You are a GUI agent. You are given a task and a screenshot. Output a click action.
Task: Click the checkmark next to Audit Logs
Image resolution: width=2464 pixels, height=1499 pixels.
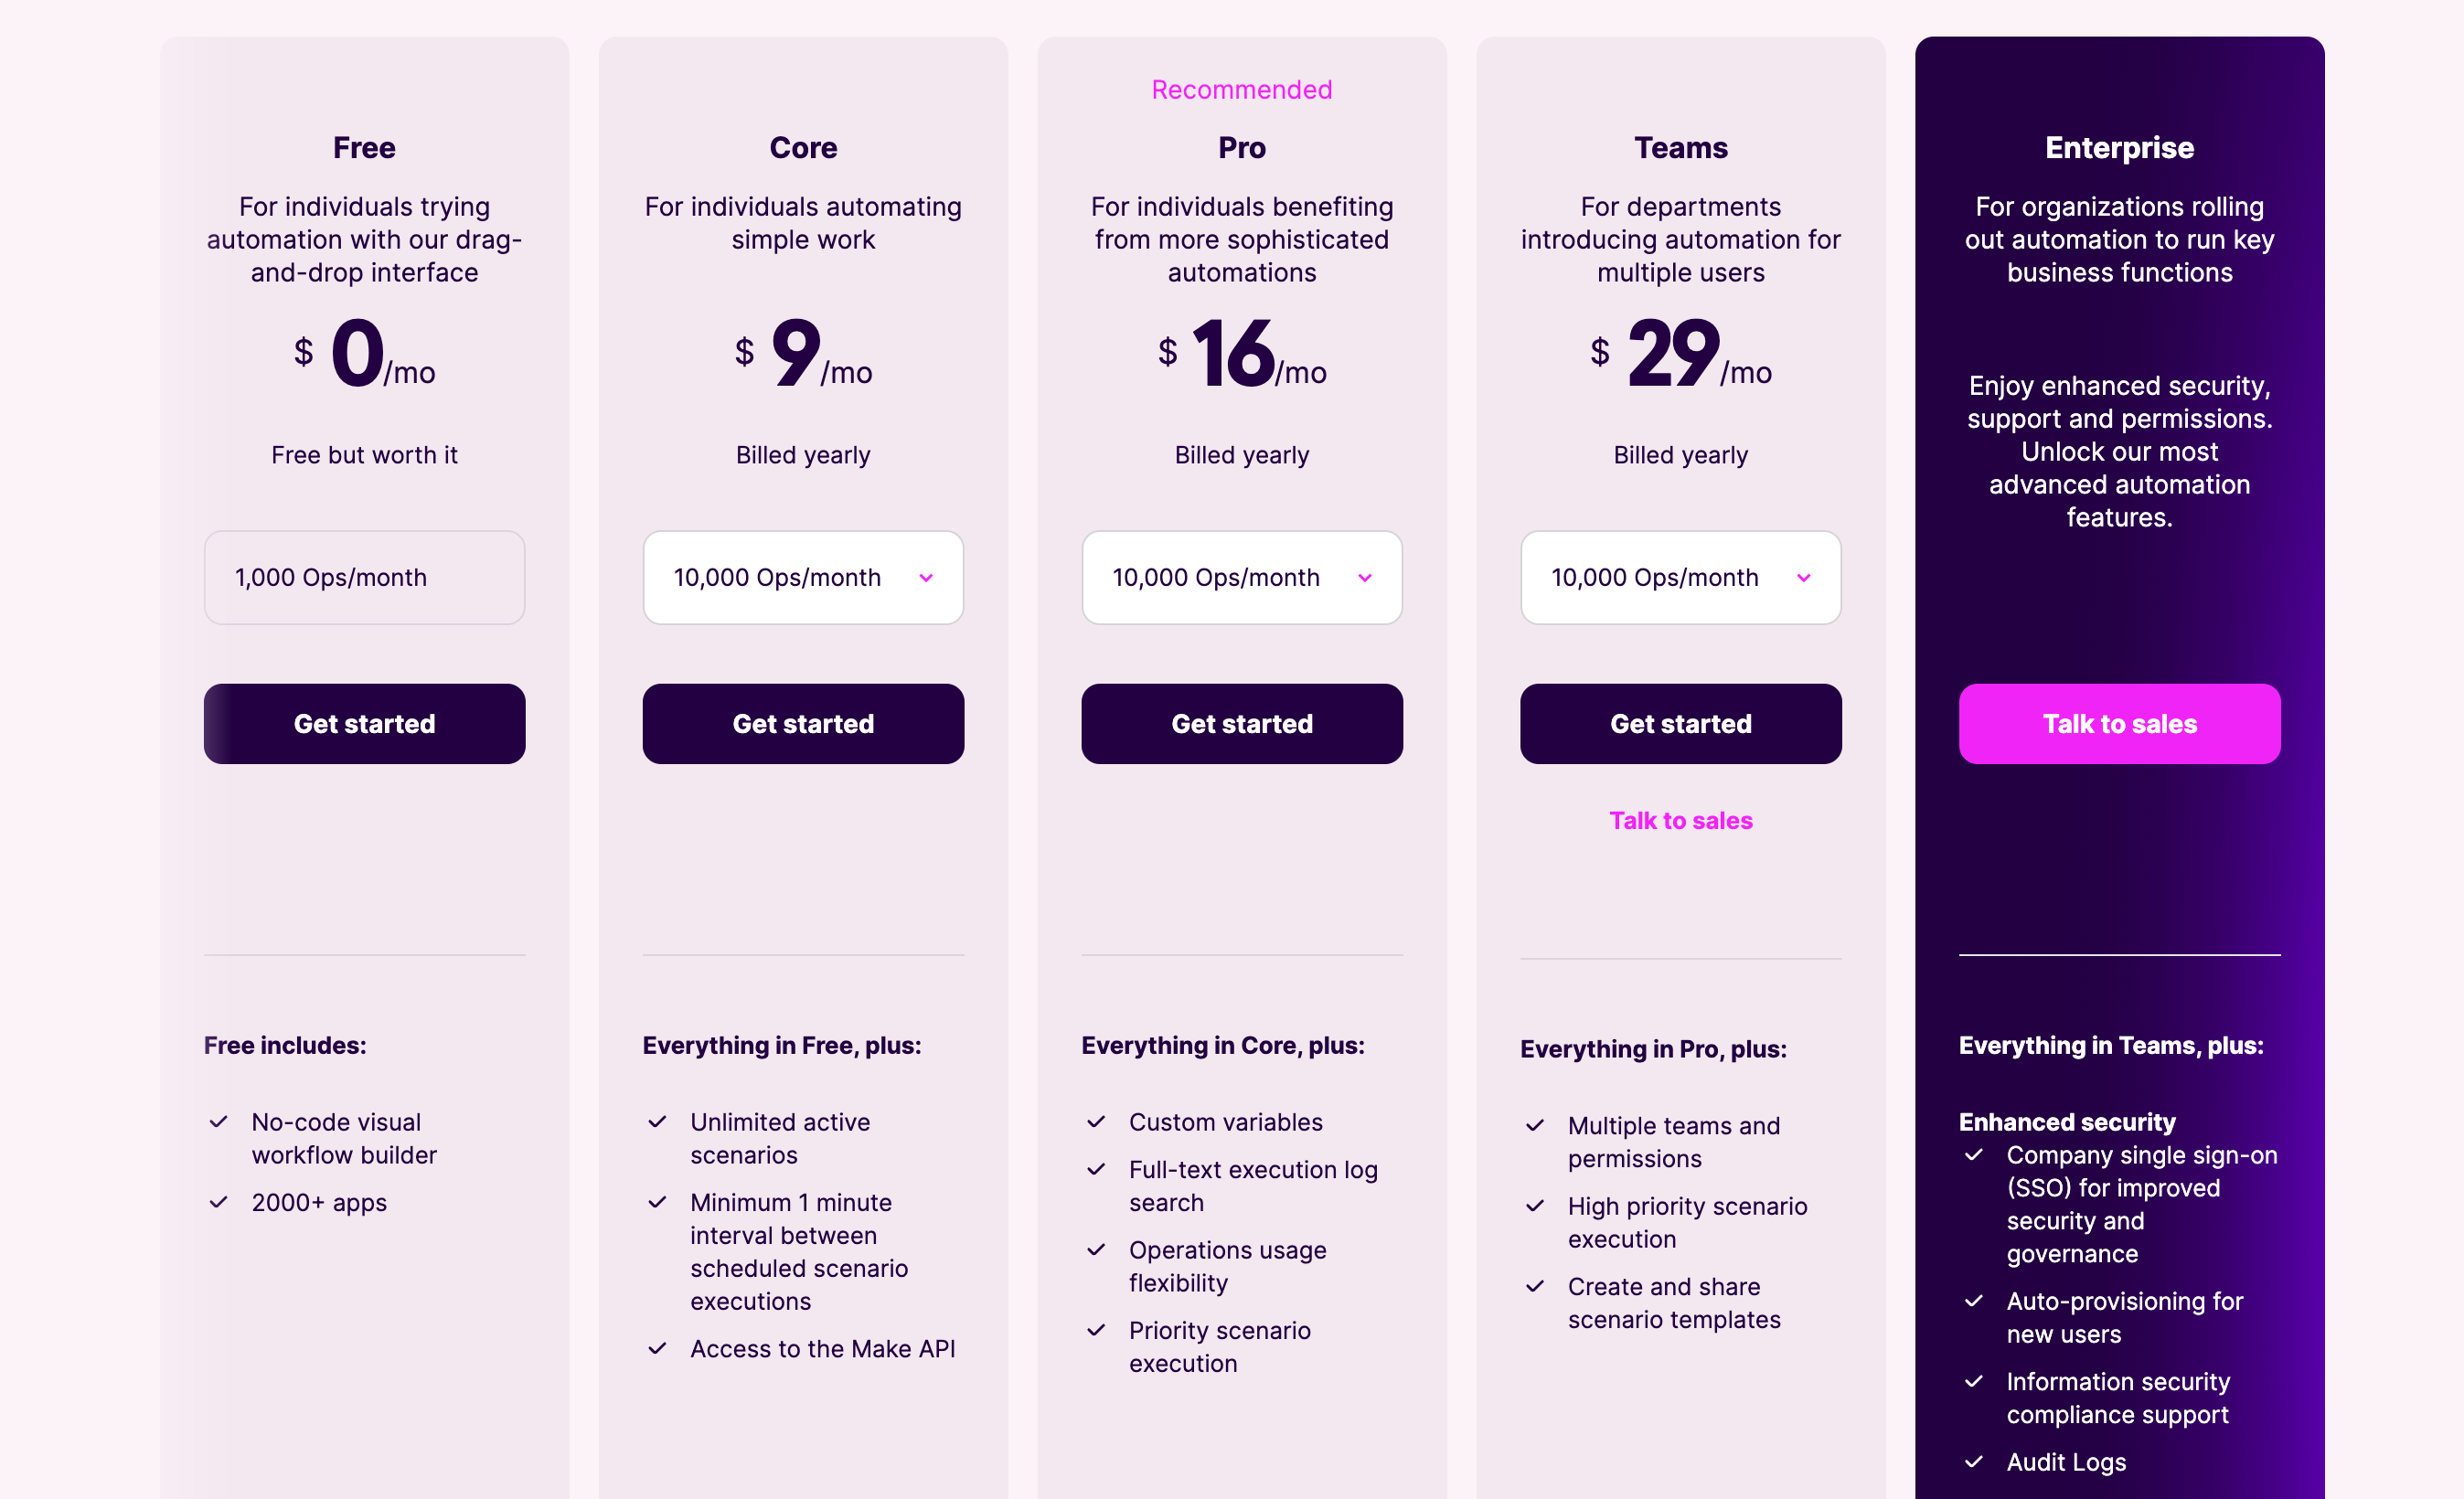(1975, 1462)
